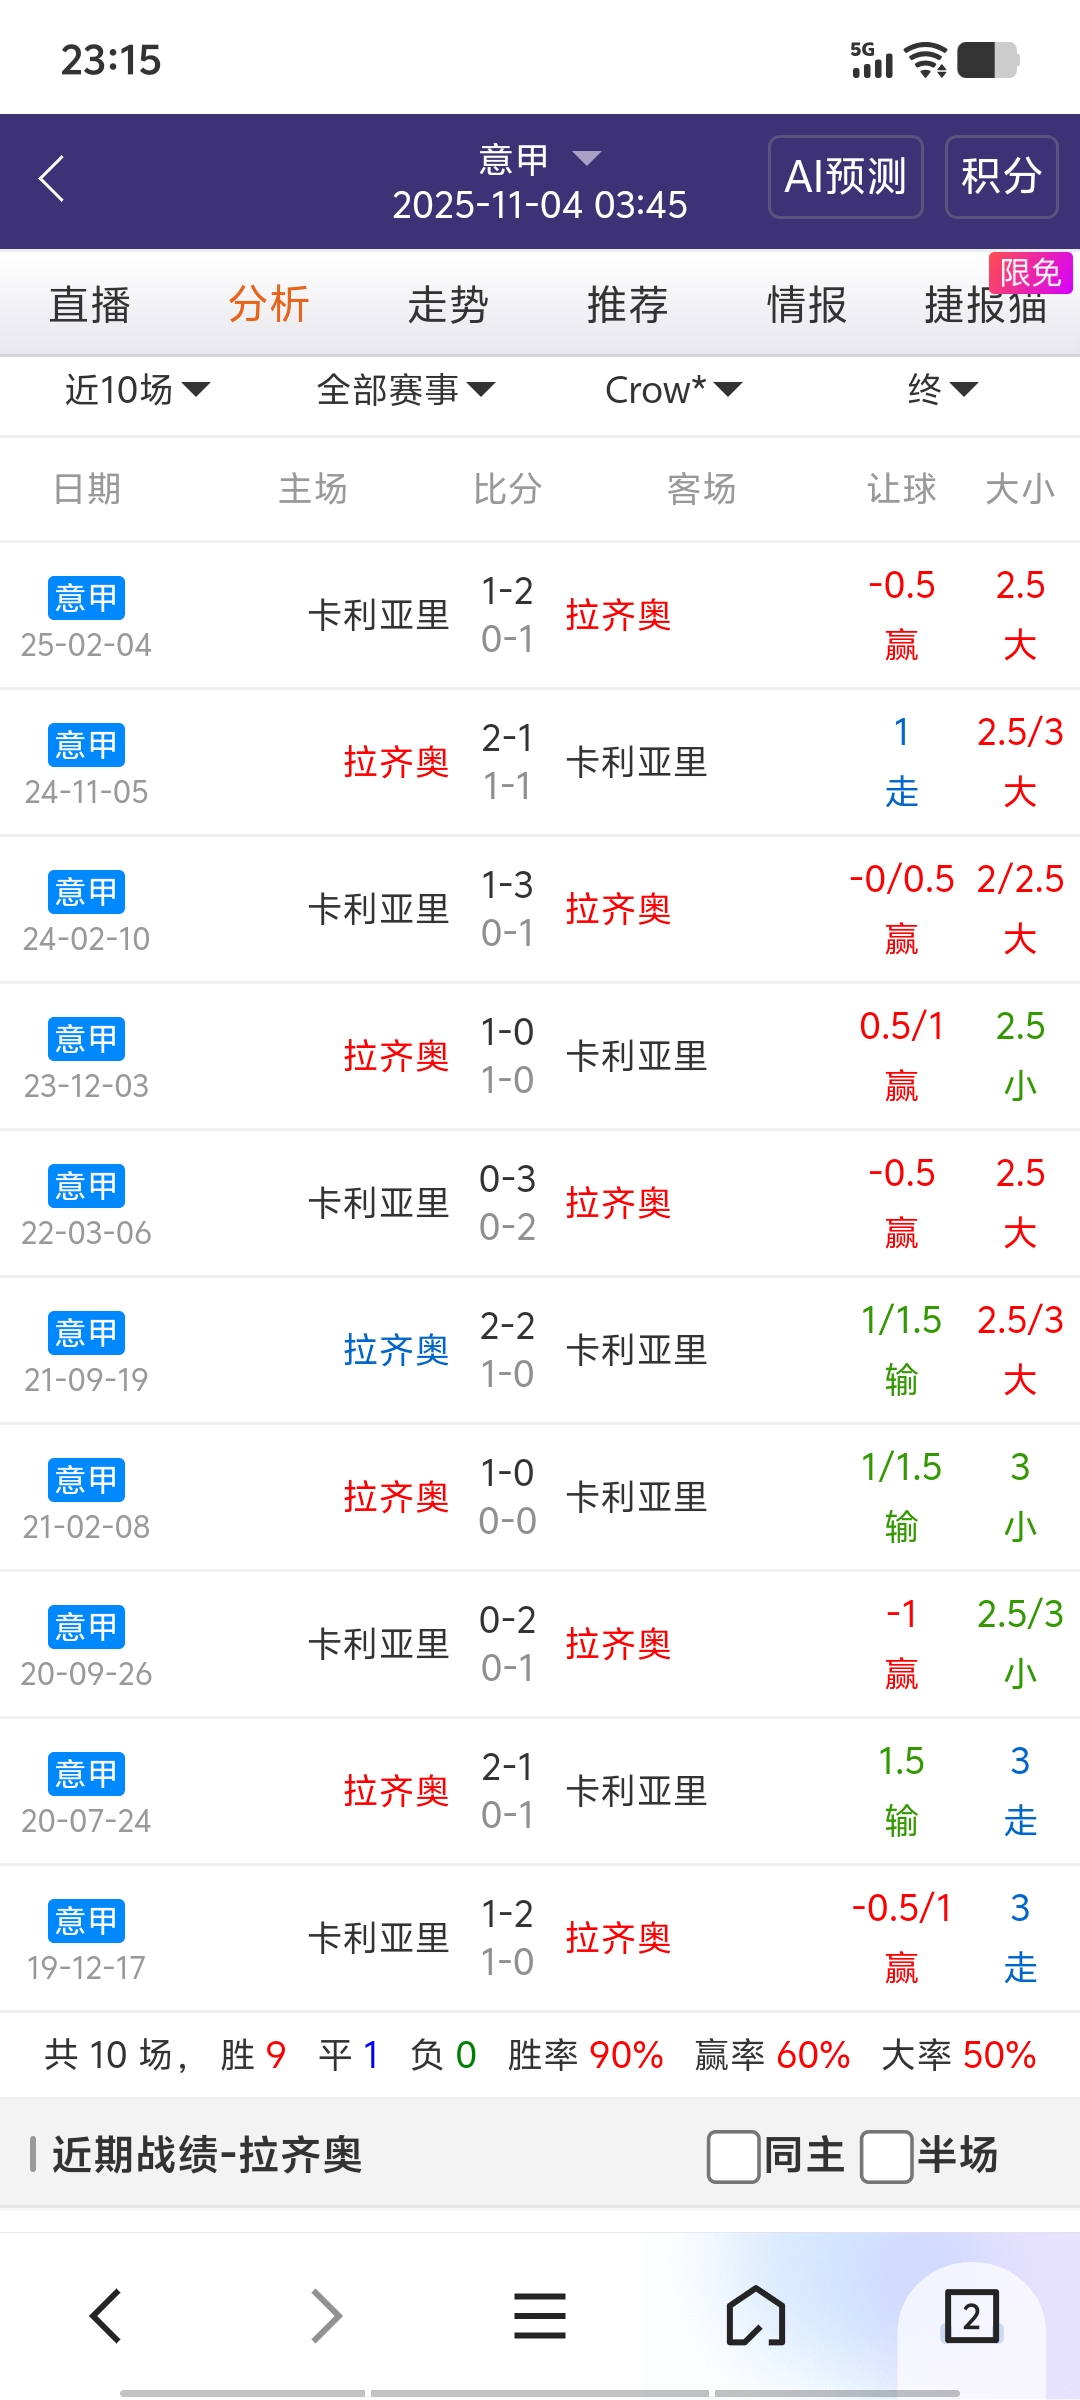Switch to the 走势 tab
The image size is (1080, 2400).
pos(447,305)
